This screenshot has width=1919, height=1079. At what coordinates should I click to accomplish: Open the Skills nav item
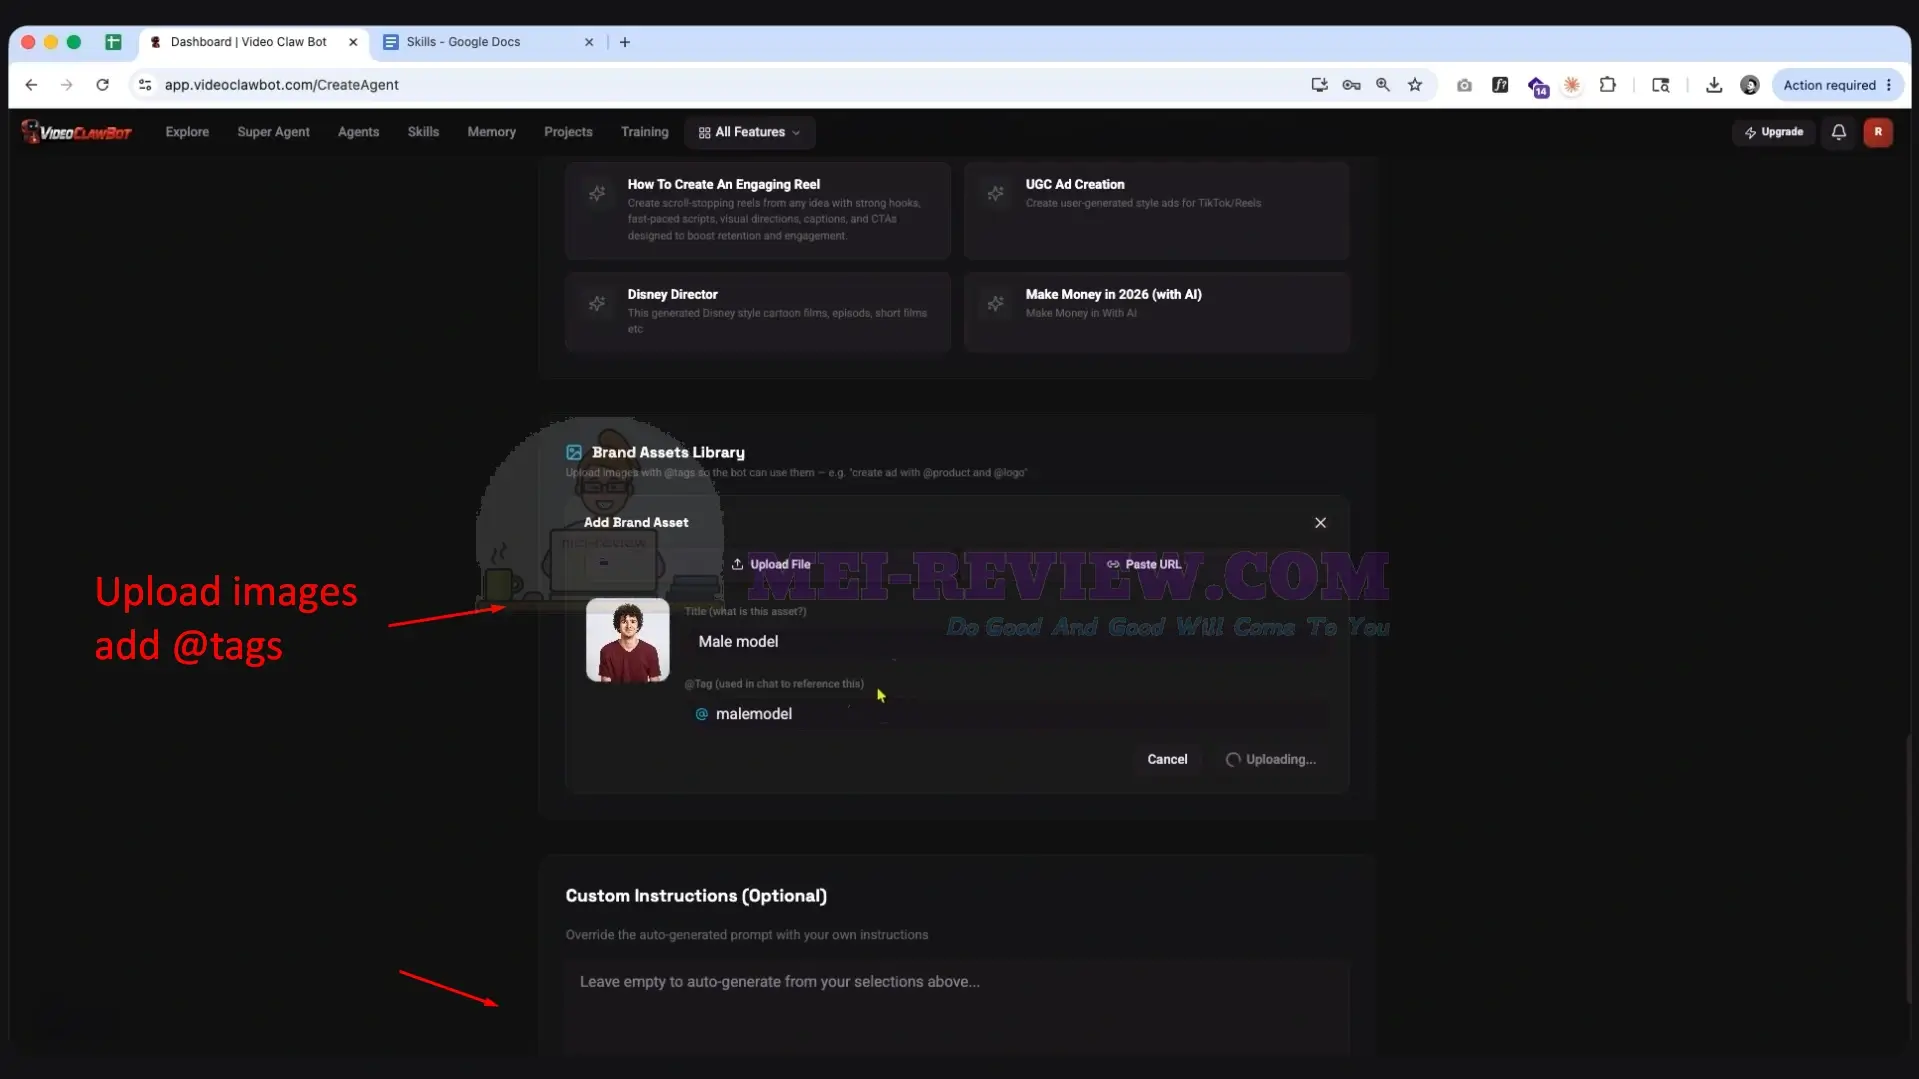(x=423, y=132)
